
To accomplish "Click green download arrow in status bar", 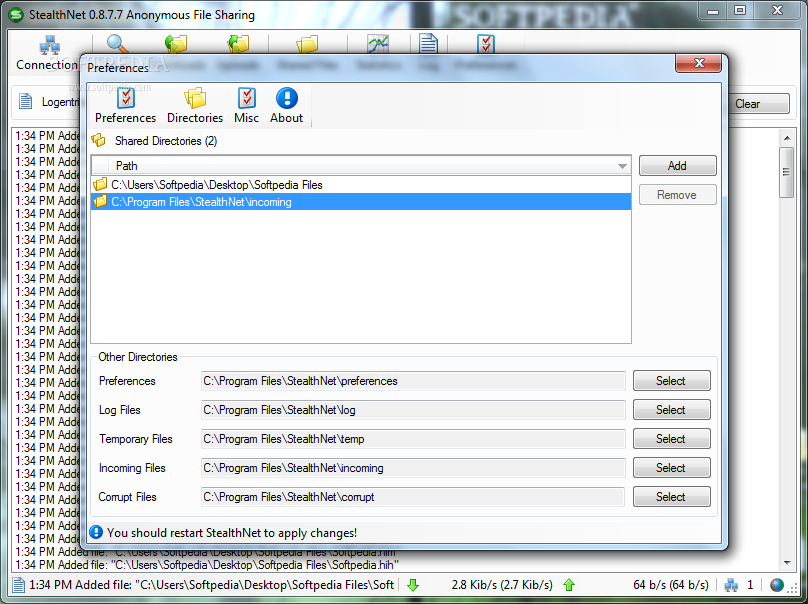I will [413, 585].
